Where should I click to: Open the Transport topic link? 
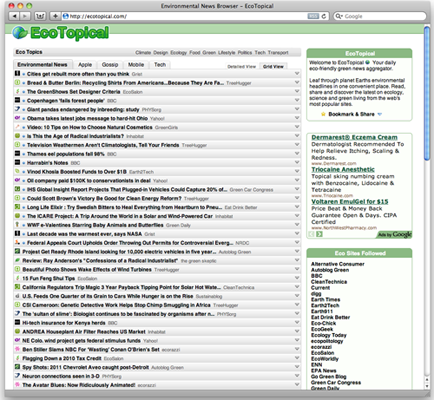coord(278,52)
